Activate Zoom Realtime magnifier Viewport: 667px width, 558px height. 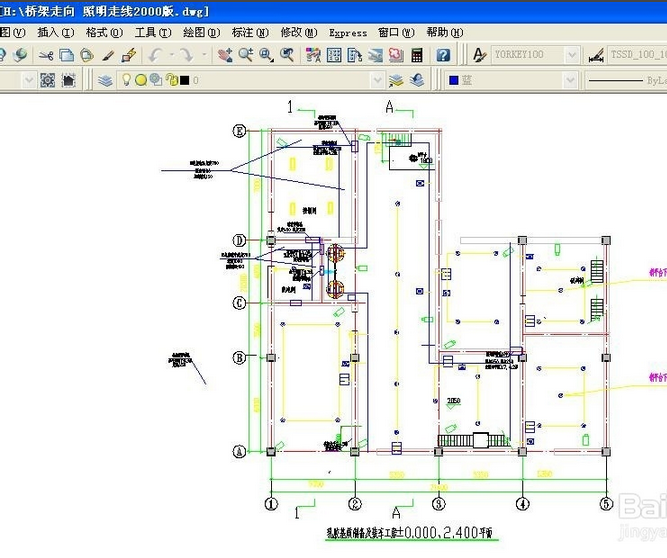[246, 55]
